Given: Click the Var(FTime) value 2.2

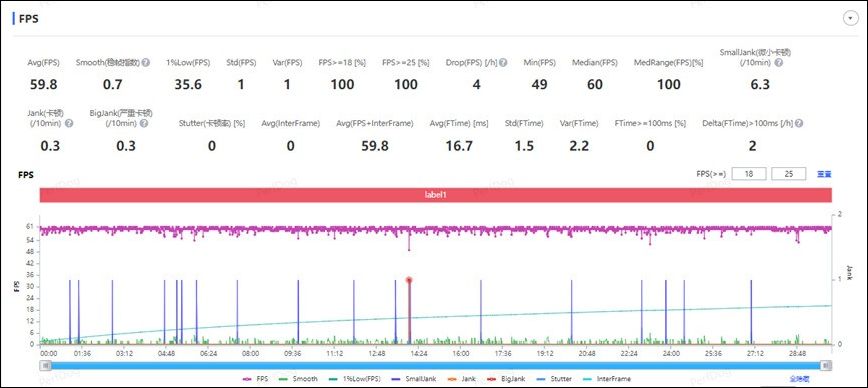Looking at the screenshot, I should pos(579,146).
